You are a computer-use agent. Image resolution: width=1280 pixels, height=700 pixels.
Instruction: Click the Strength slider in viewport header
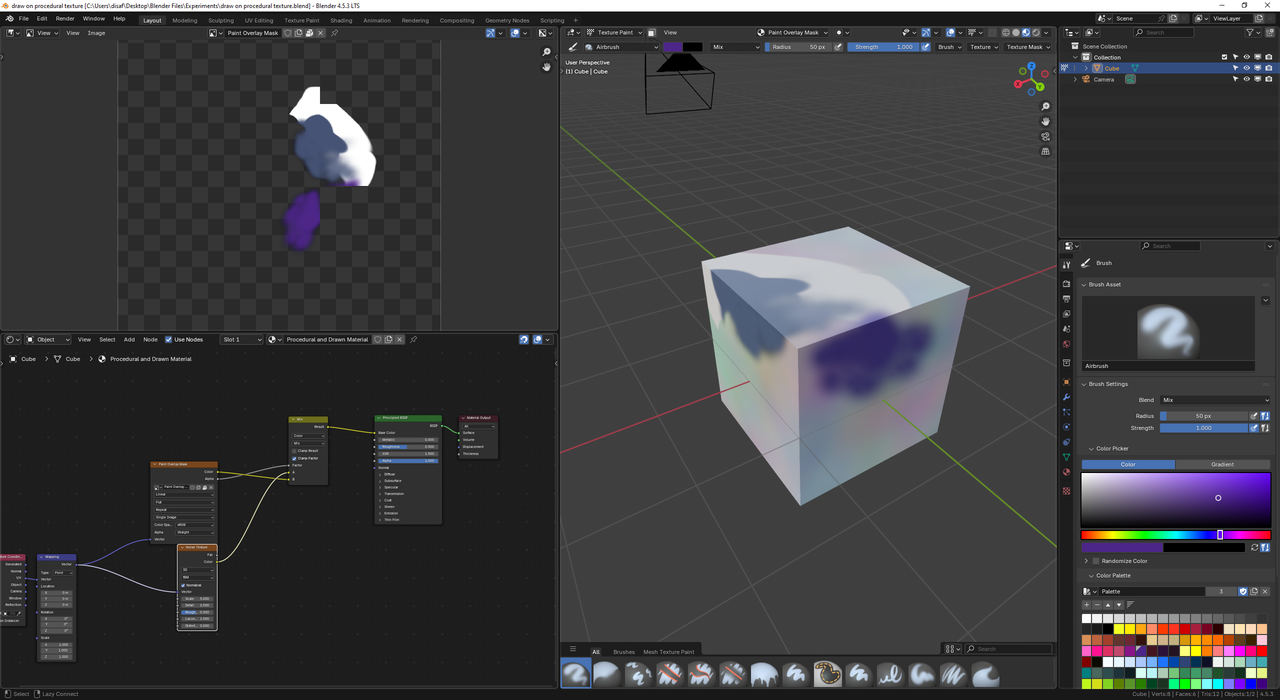[x=882, y=47]
